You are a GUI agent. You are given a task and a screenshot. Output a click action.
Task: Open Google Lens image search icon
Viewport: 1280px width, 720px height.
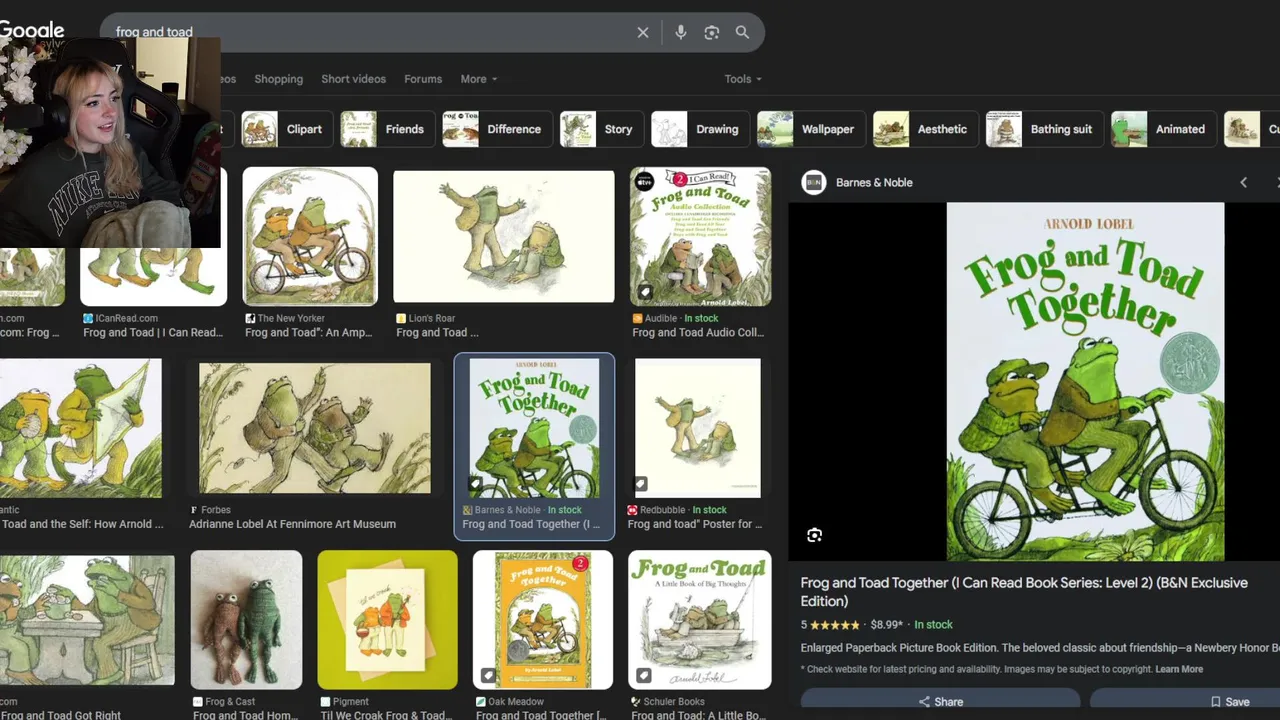pyautogui.click(x=711, y=32)
